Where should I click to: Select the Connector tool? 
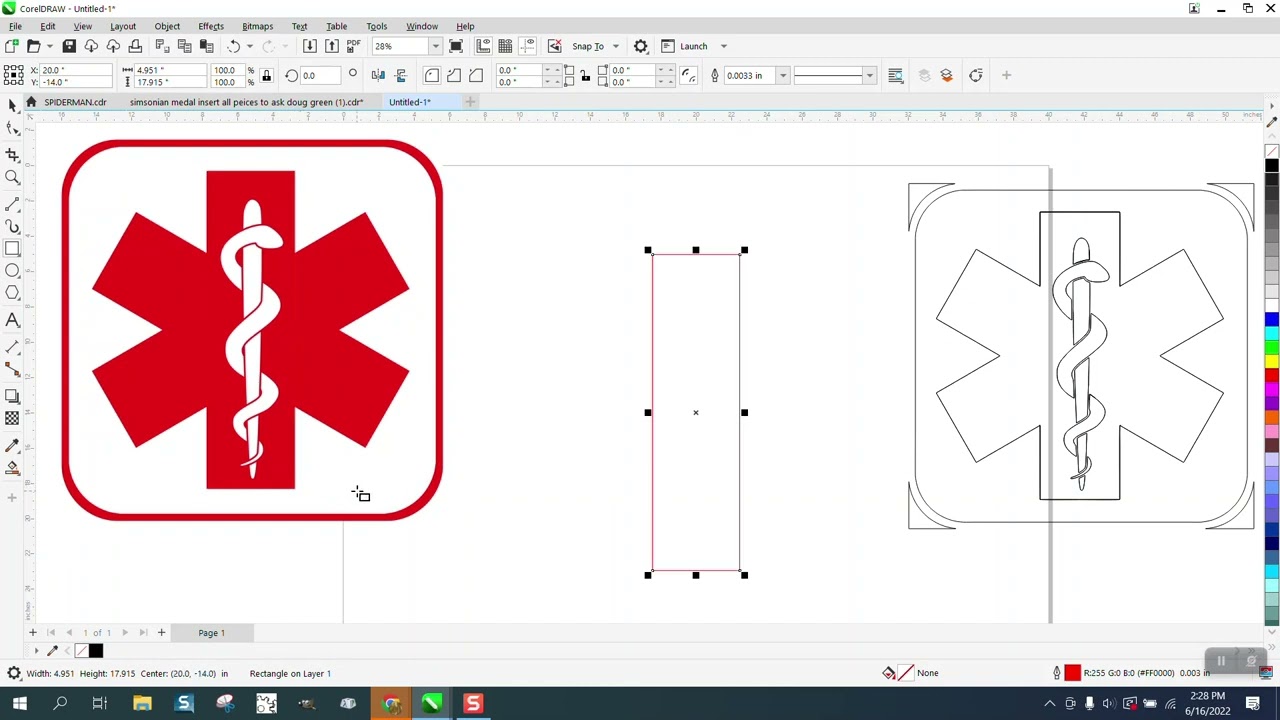click(x=12, y=369)
